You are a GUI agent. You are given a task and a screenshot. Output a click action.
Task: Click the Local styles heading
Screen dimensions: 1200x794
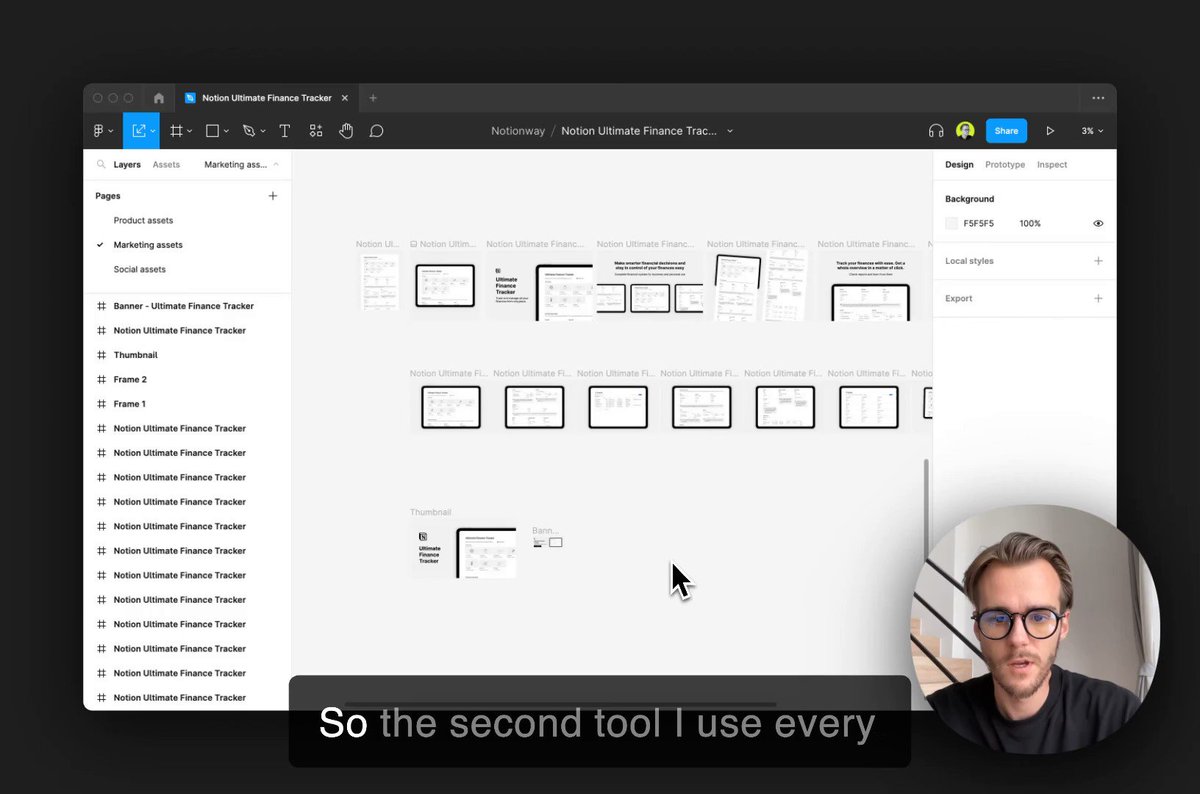(969, 261)
